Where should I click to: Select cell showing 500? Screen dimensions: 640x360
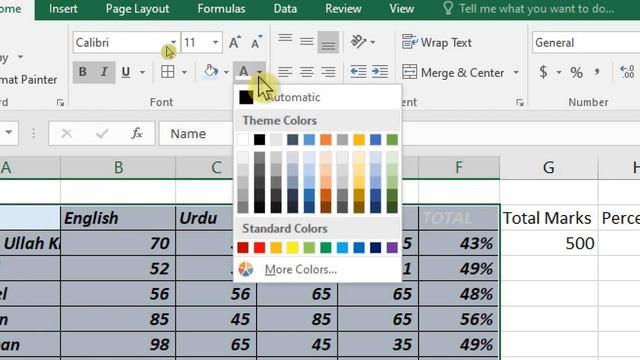click(x=549, y=243)
